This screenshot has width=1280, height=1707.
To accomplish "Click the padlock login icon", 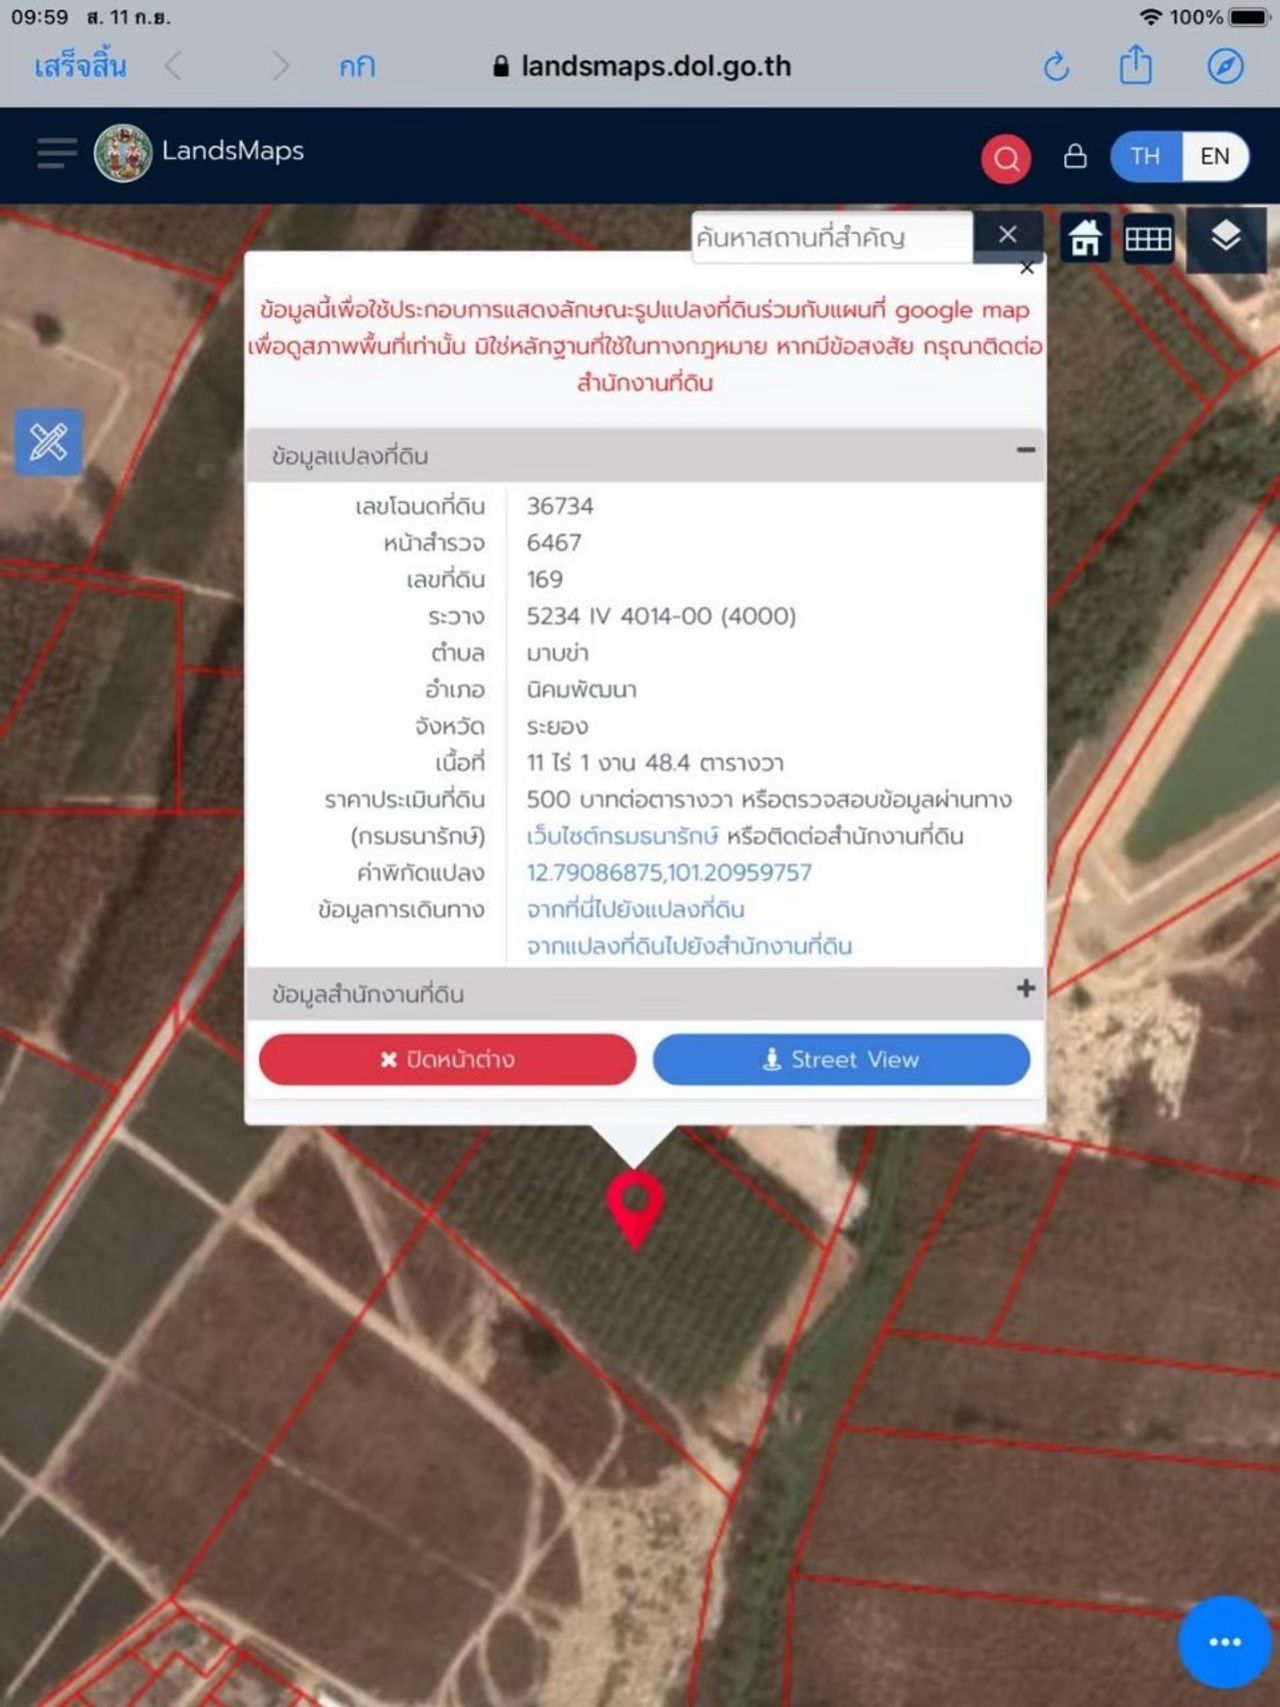I will [1075, 157].
